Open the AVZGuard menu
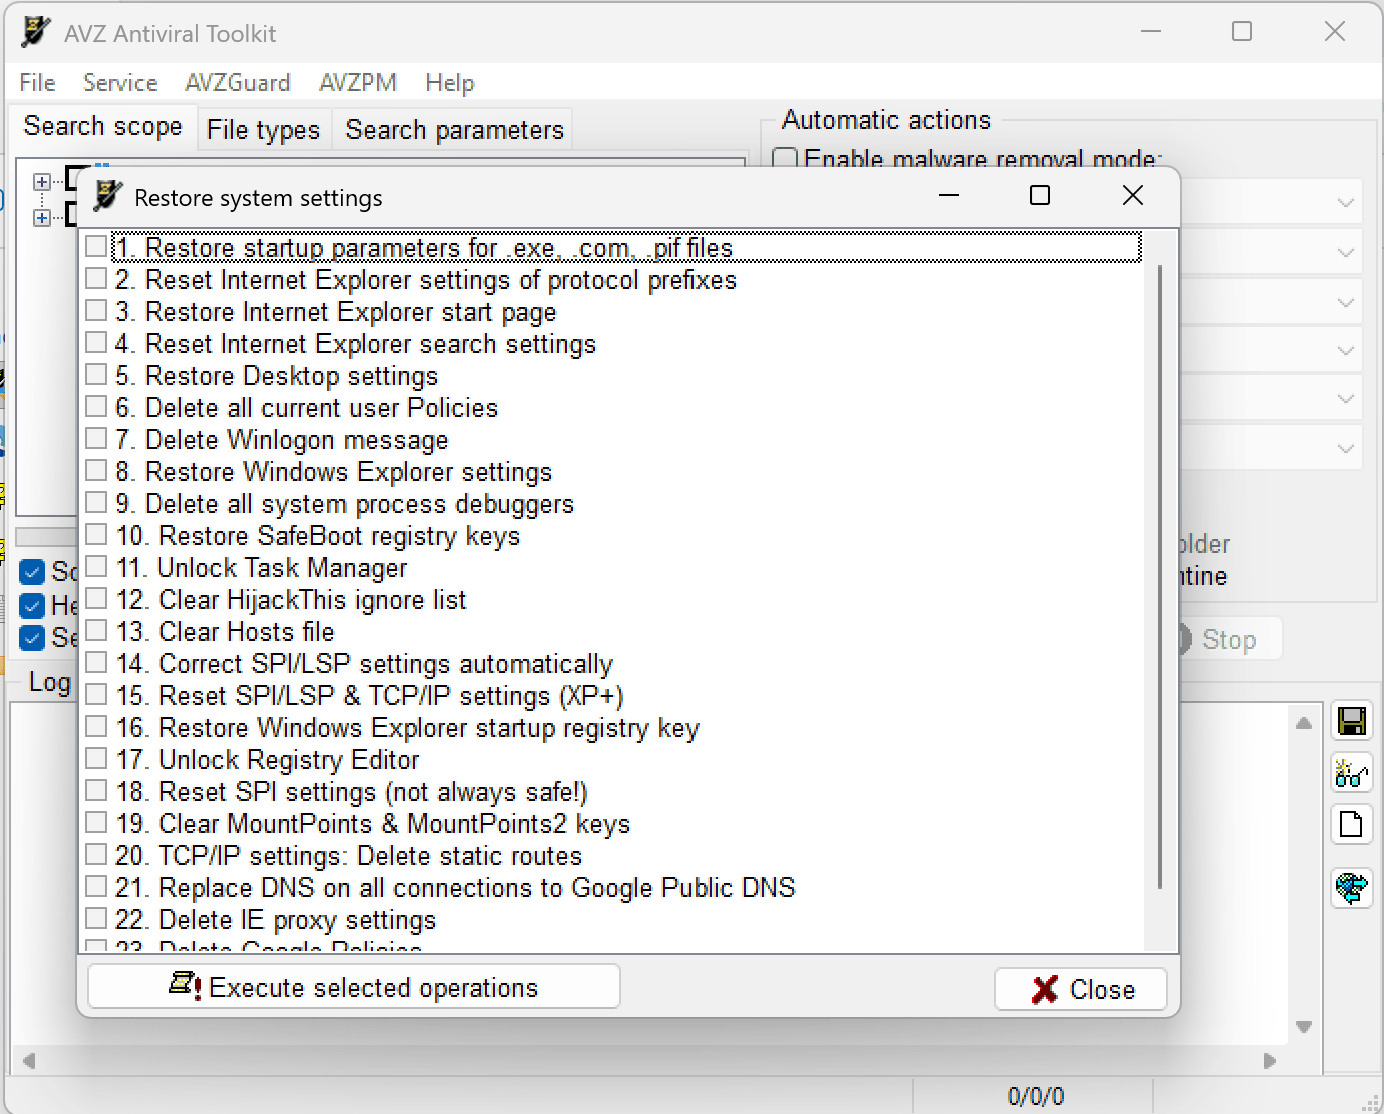 [x=238, y=82]
